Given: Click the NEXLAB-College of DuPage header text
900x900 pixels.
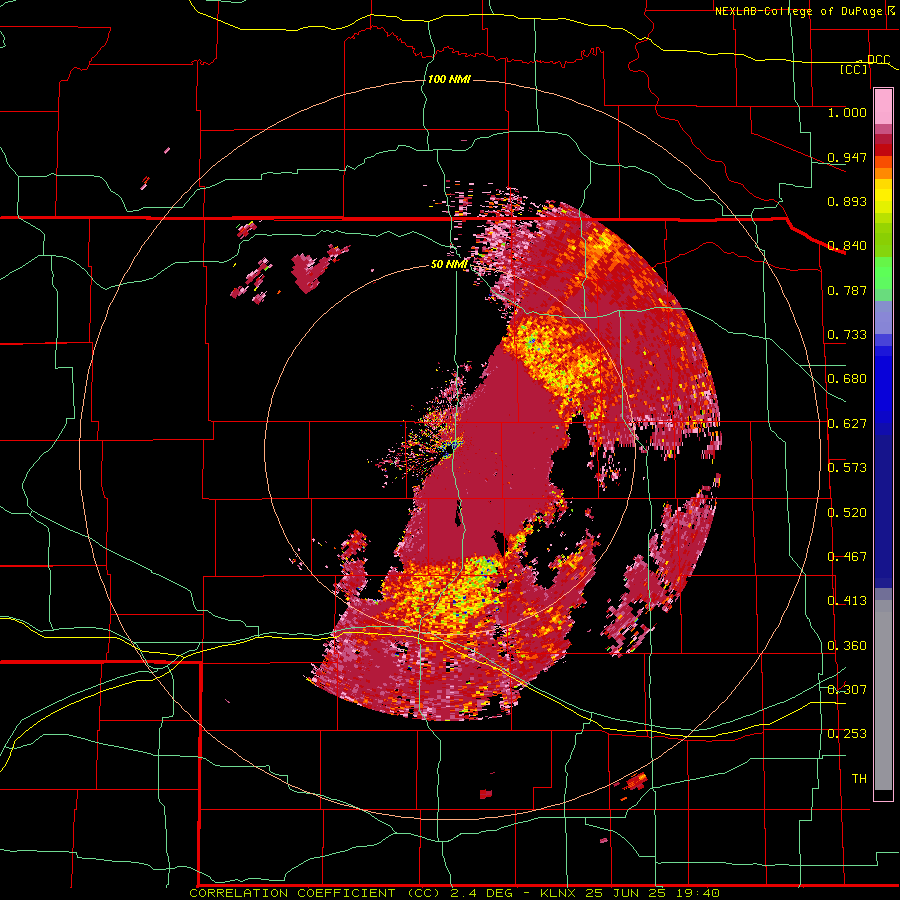Looking at the screenshot, I should [798, 11].
